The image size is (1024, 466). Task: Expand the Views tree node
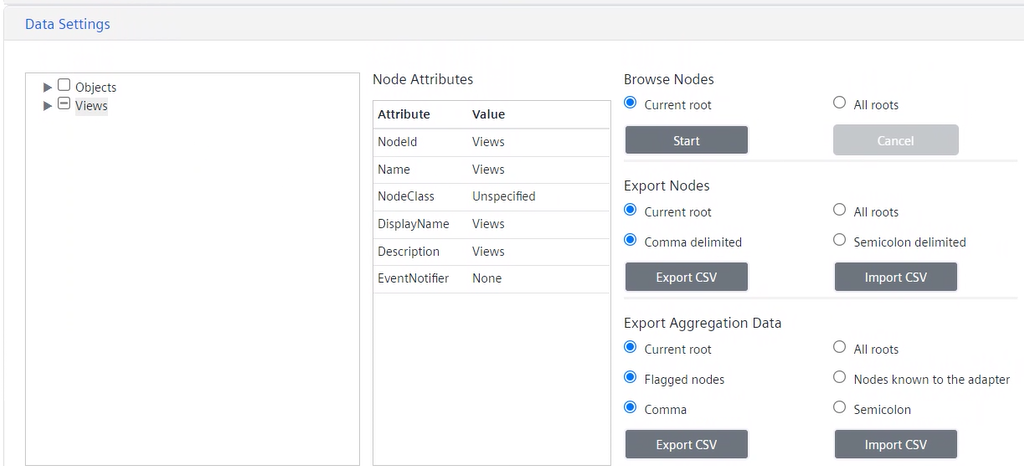(x=47, y=106)
